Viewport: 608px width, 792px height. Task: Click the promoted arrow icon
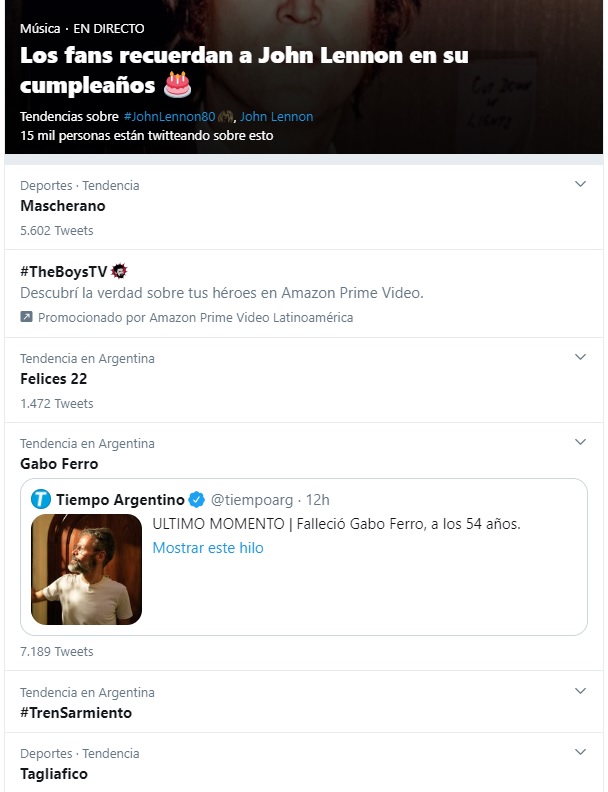pos(27,317)
